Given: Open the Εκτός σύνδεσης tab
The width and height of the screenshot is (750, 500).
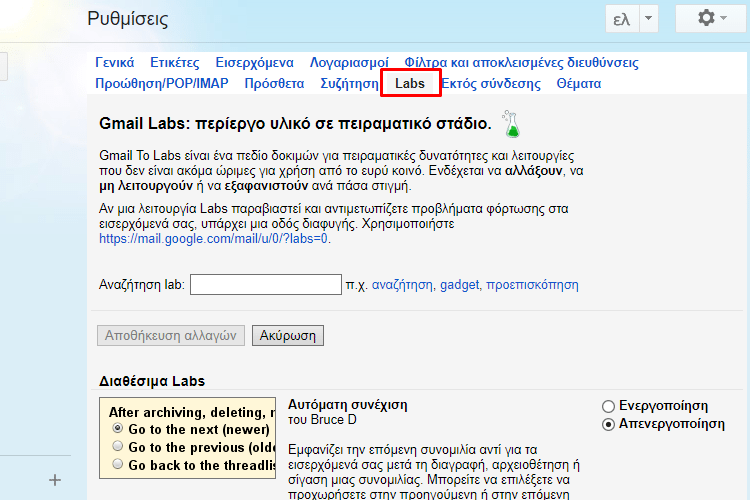Looking at the screenshot, I should tap(491, 84).
